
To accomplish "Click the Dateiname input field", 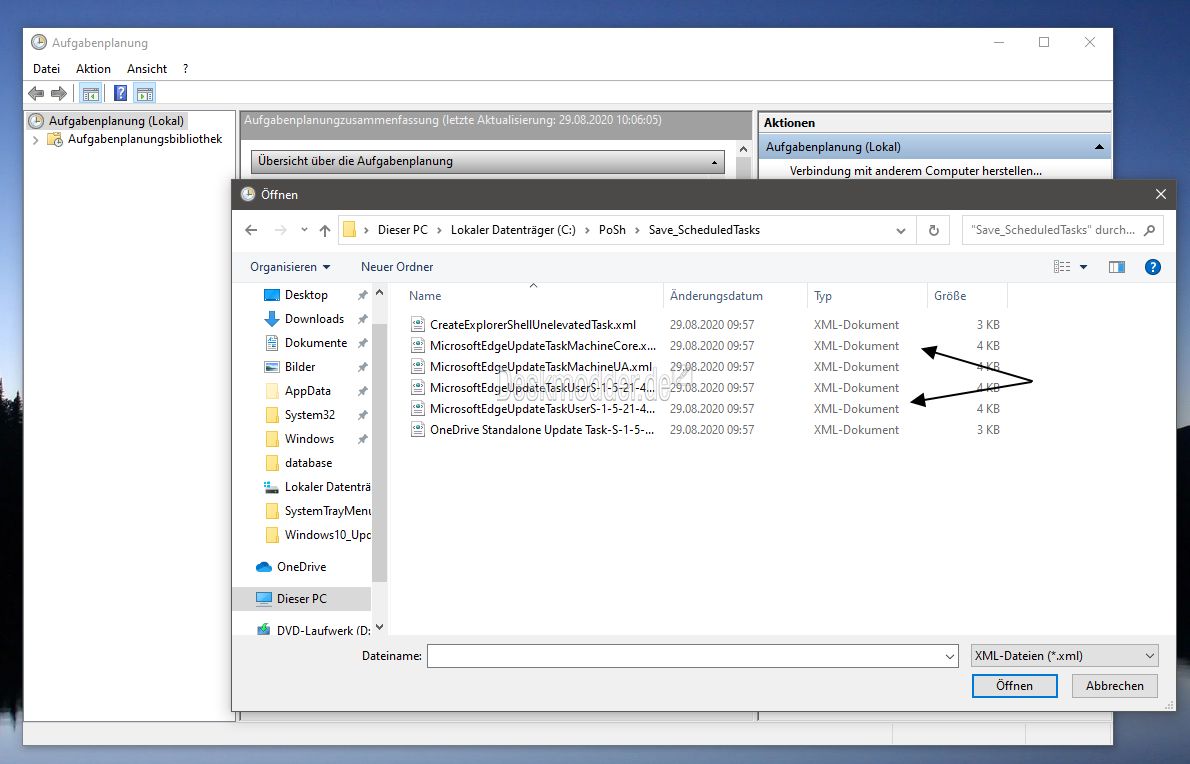I will coord(685,656).
